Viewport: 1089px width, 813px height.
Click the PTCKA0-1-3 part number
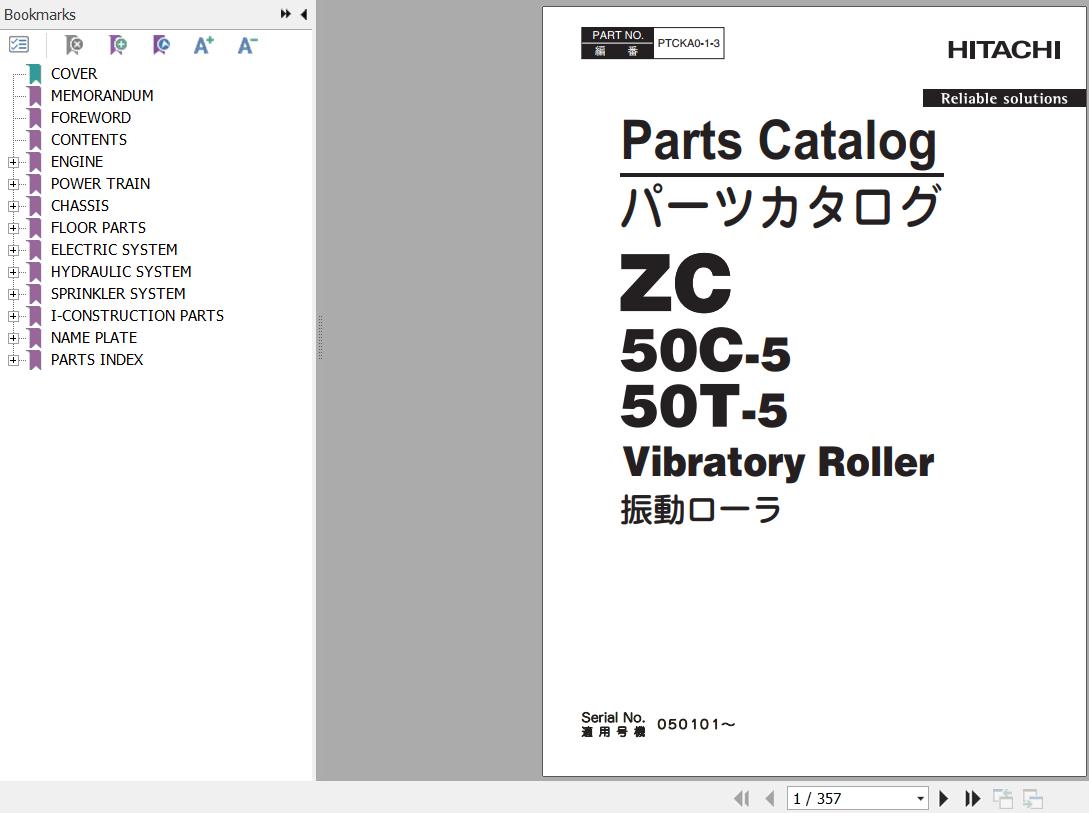click(688, 43)
